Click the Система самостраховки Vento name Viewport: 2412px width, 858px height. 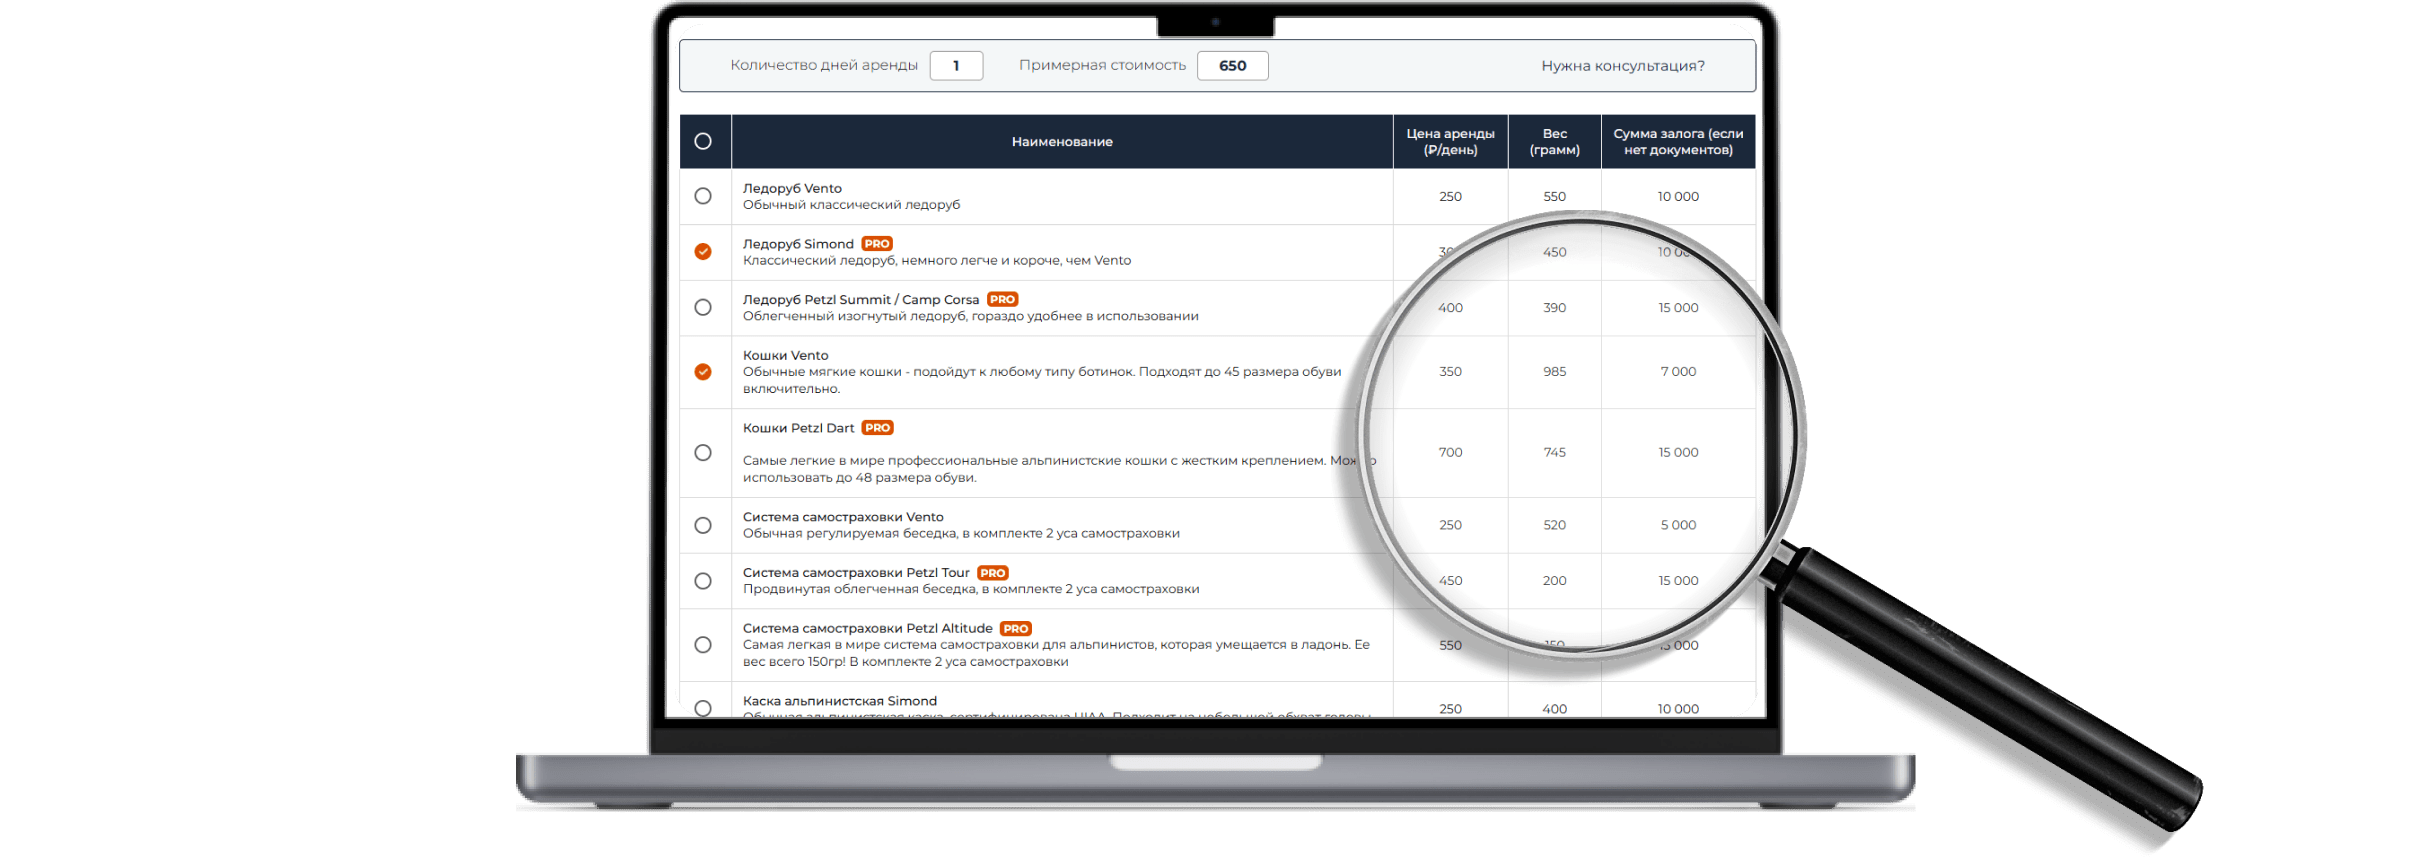(843, 517)
